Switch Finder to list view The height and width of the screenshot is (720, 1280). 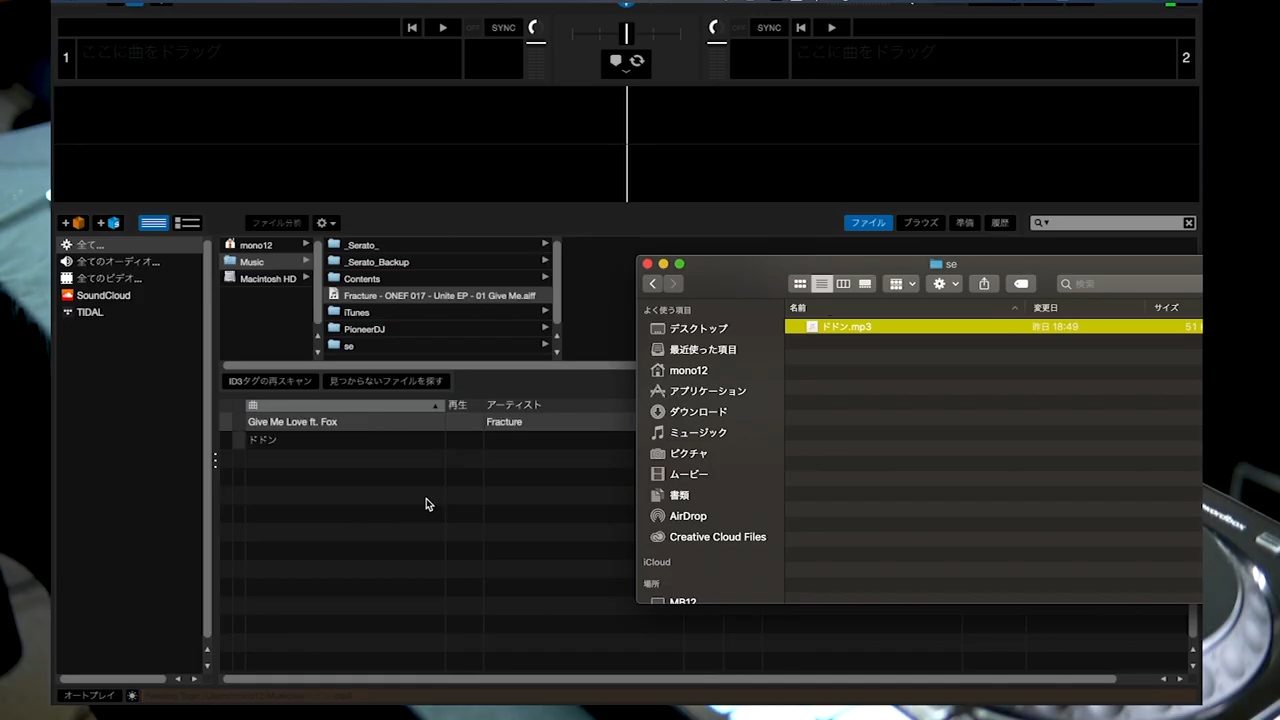click(821, 284)
